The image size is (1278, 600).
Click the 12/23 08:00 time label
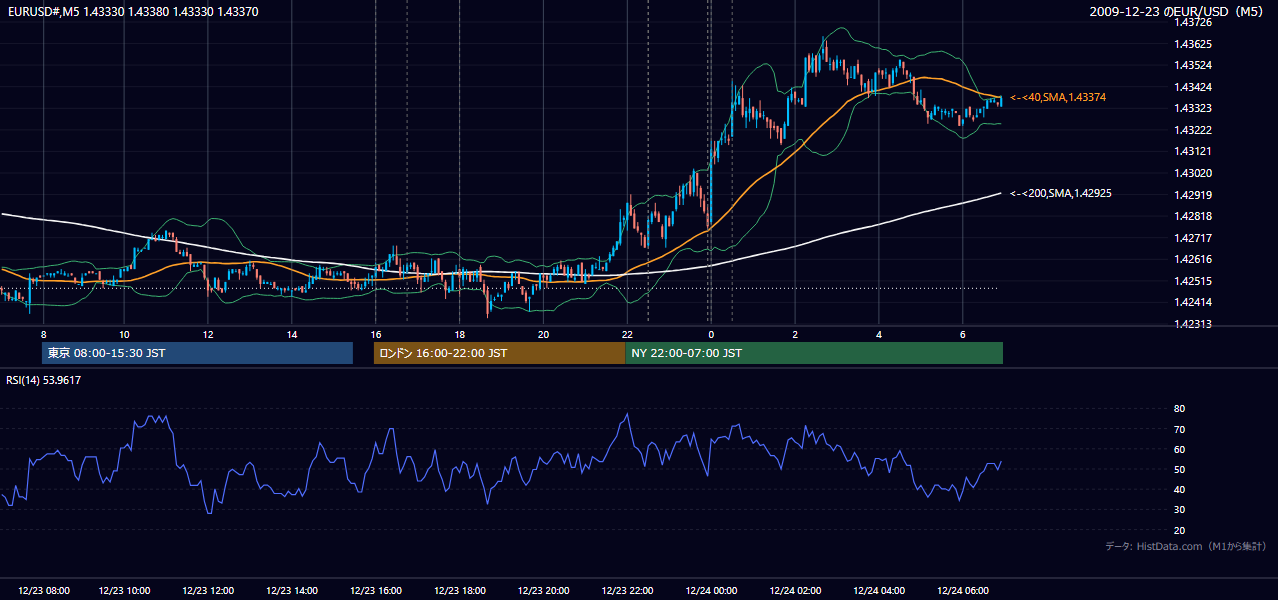[42, 591]
